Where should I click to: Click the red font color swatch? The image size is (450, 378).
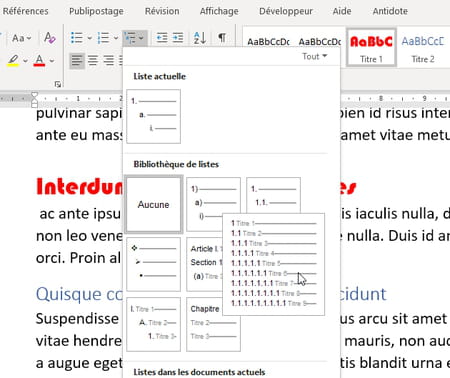[39, 60]
